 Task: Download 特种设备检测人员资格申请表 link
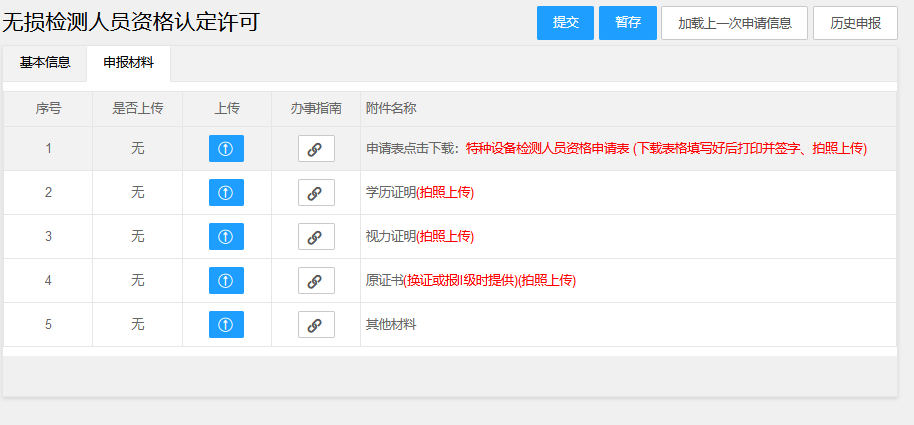point(548,149)
